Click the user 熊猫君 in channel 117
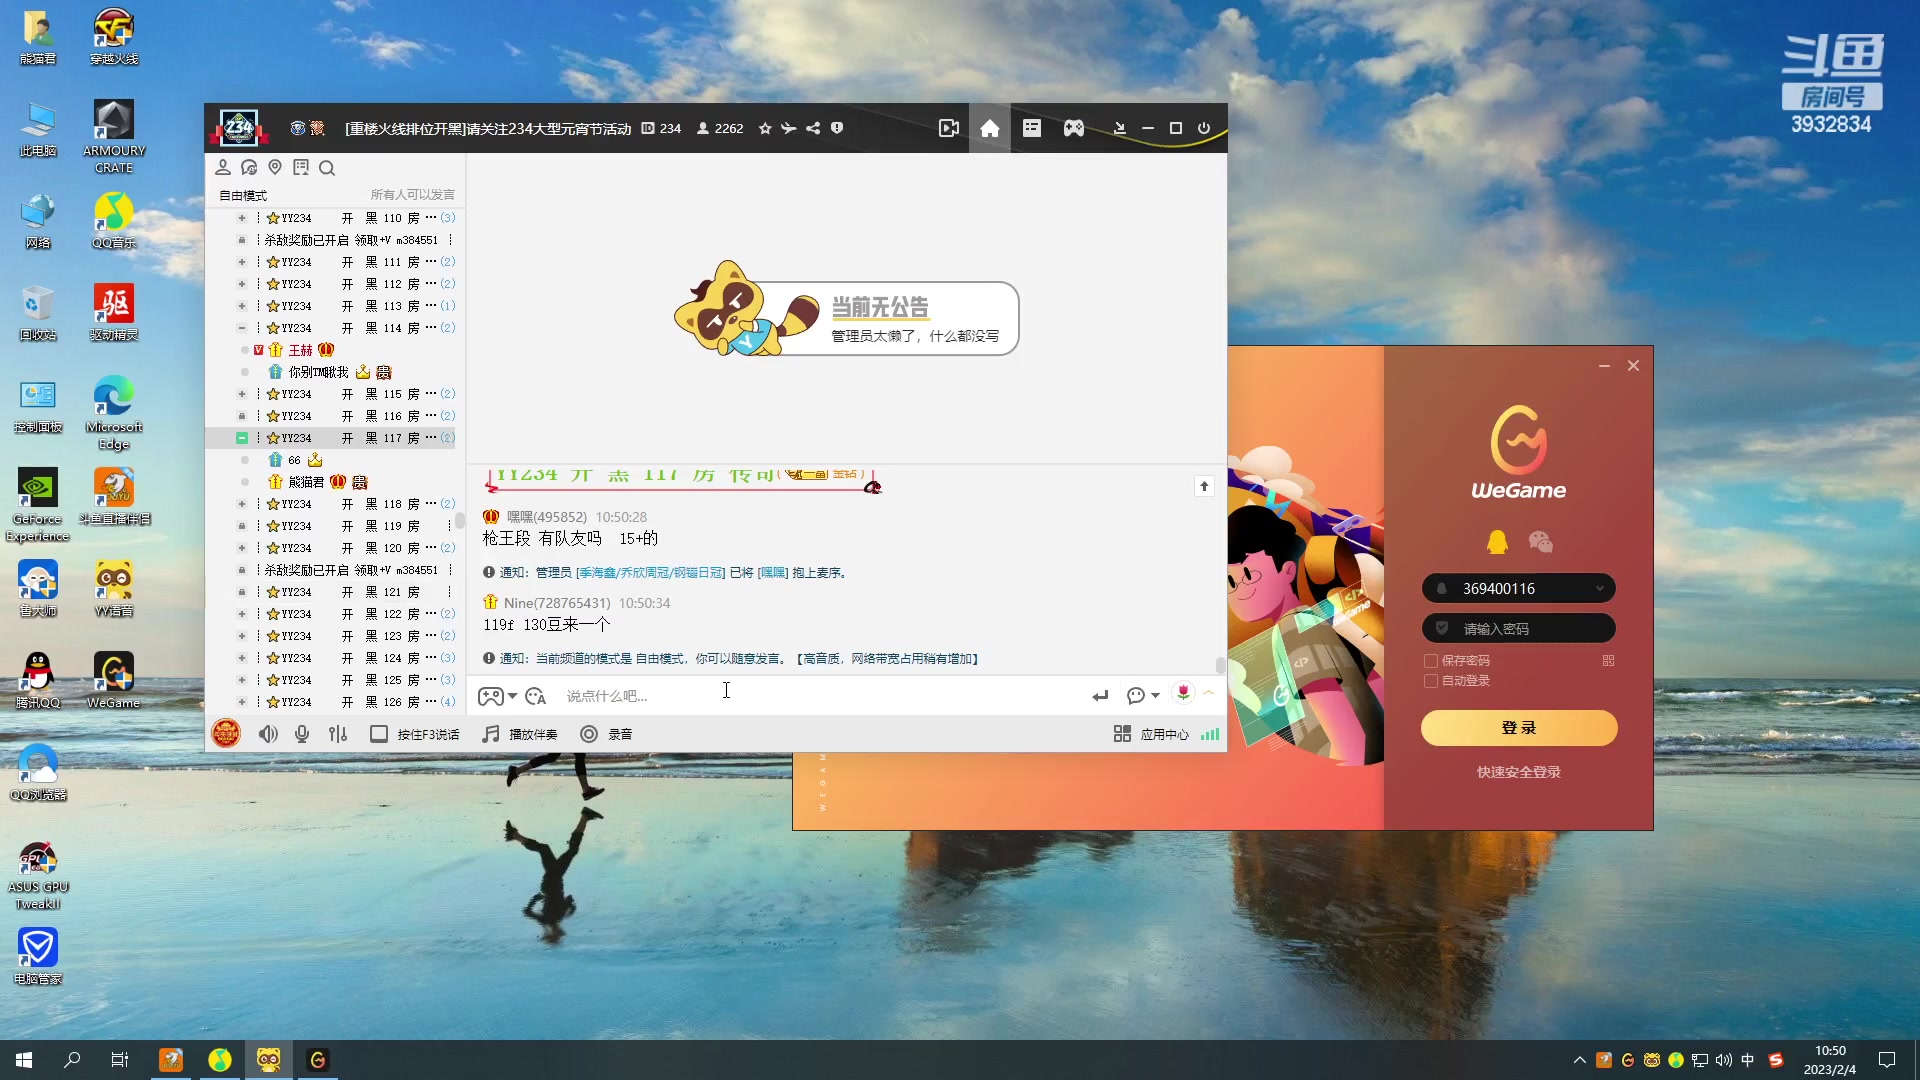 click(306, 482)
